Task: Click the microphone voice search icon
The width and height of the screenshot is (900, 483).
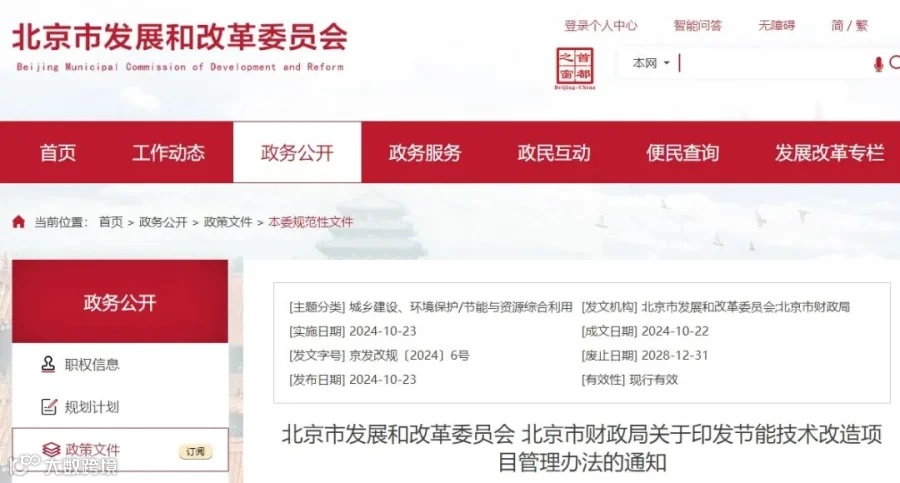Action: 878,64
